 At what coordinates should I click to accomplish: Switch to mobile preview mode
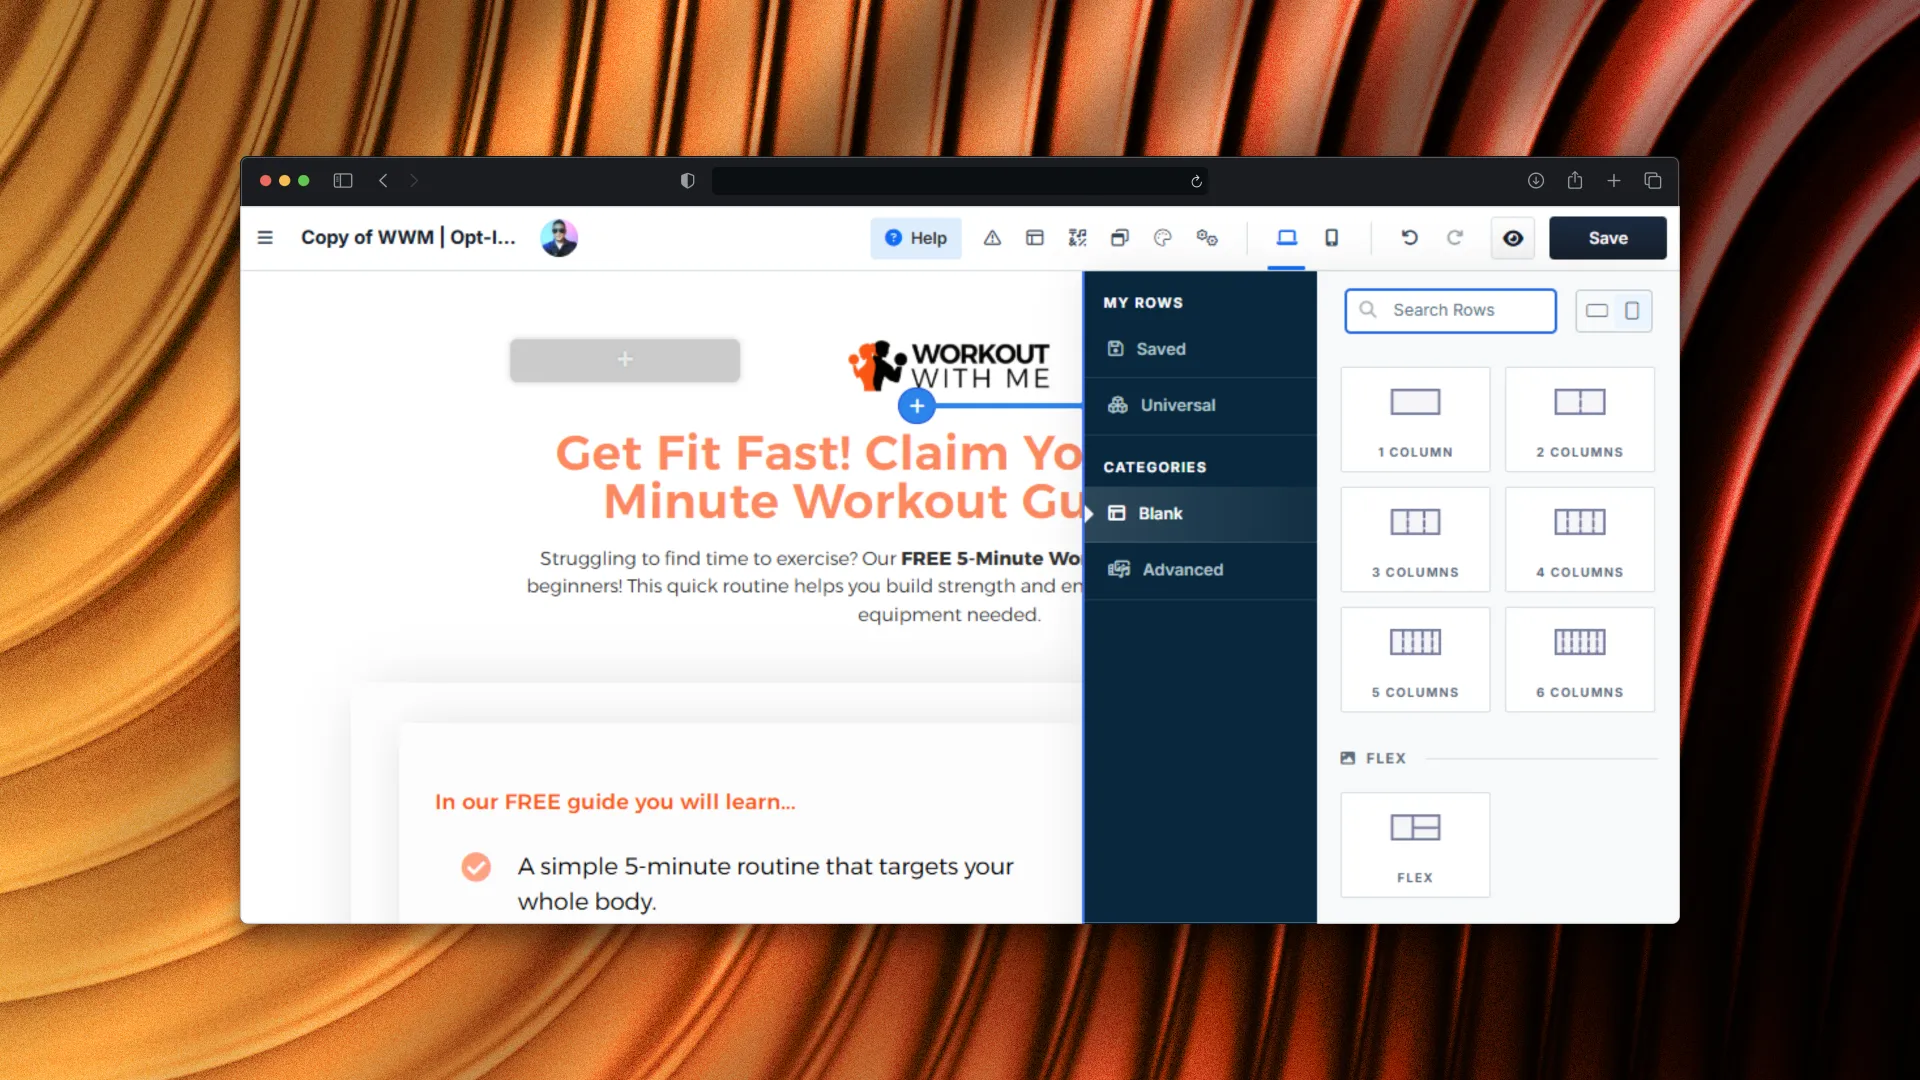[1331, 238]
